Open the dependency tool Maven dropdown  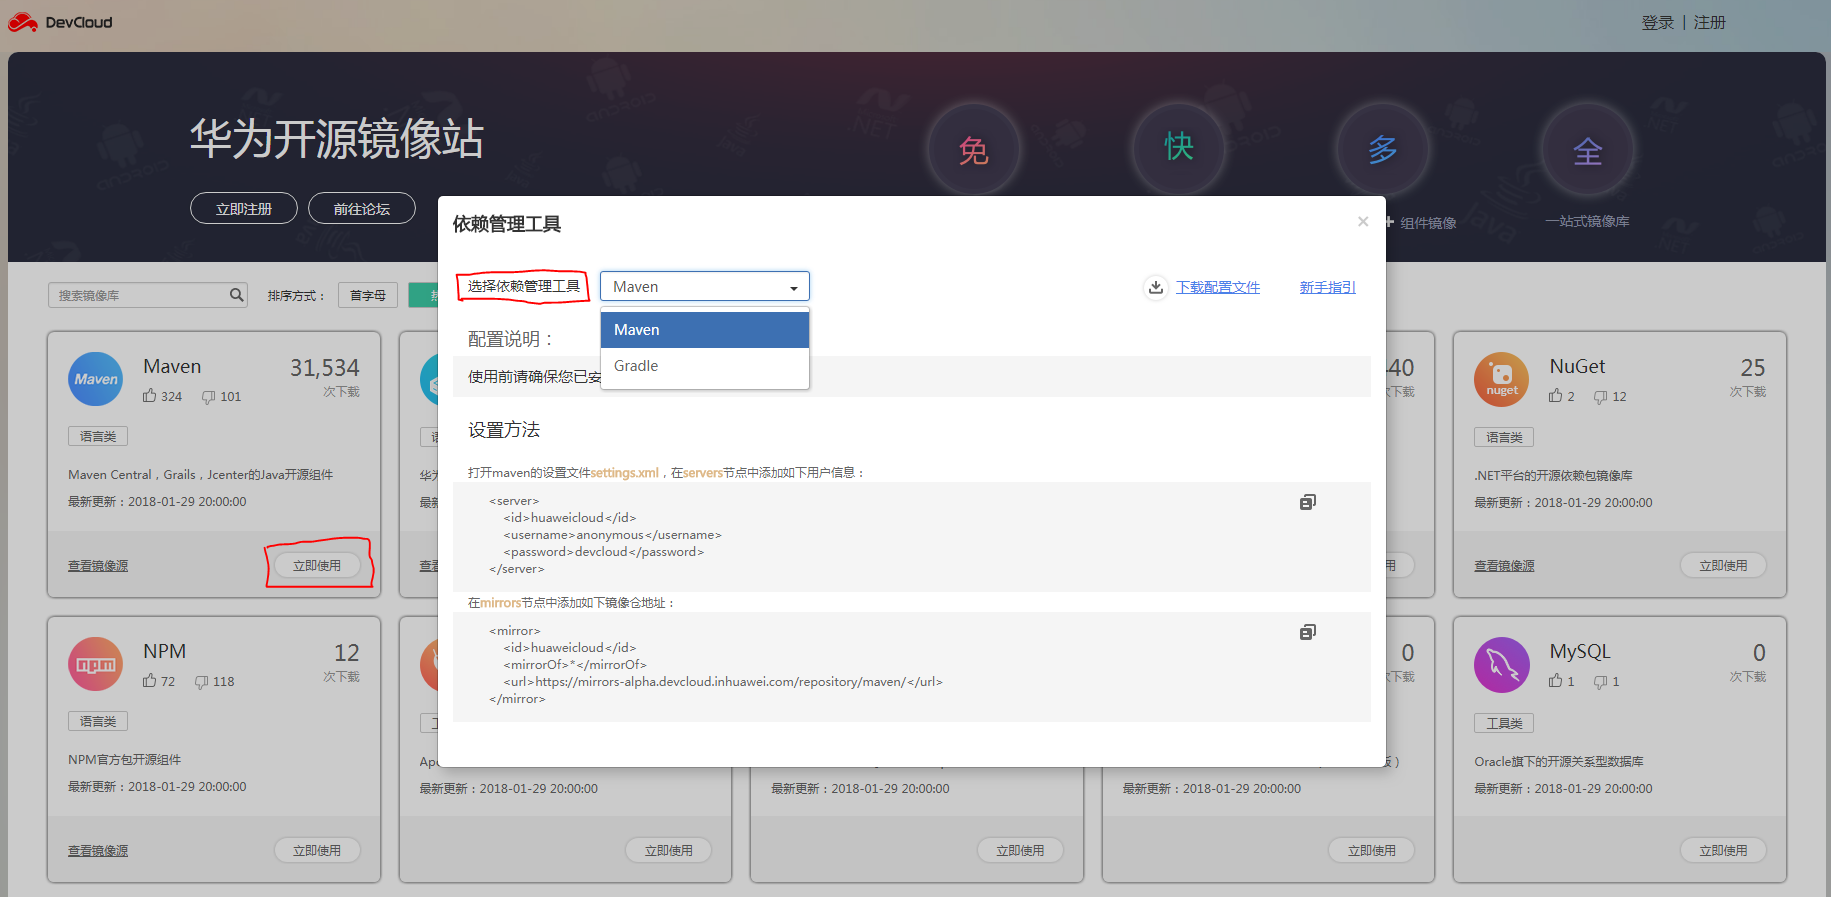(x=705, y=286)
